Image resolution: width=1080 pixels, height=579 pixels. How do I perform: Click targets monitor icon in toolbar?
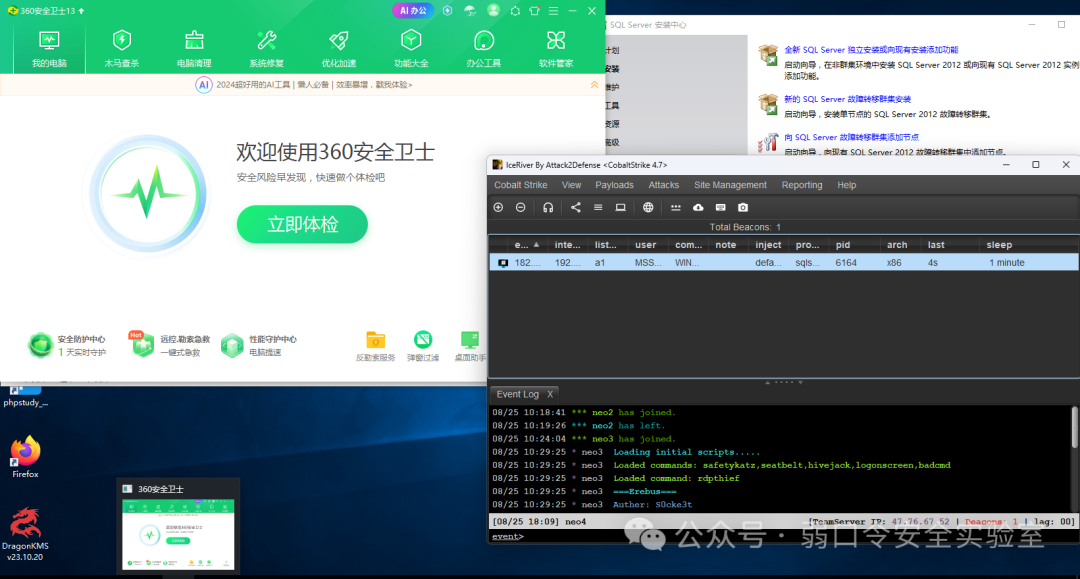621,207
